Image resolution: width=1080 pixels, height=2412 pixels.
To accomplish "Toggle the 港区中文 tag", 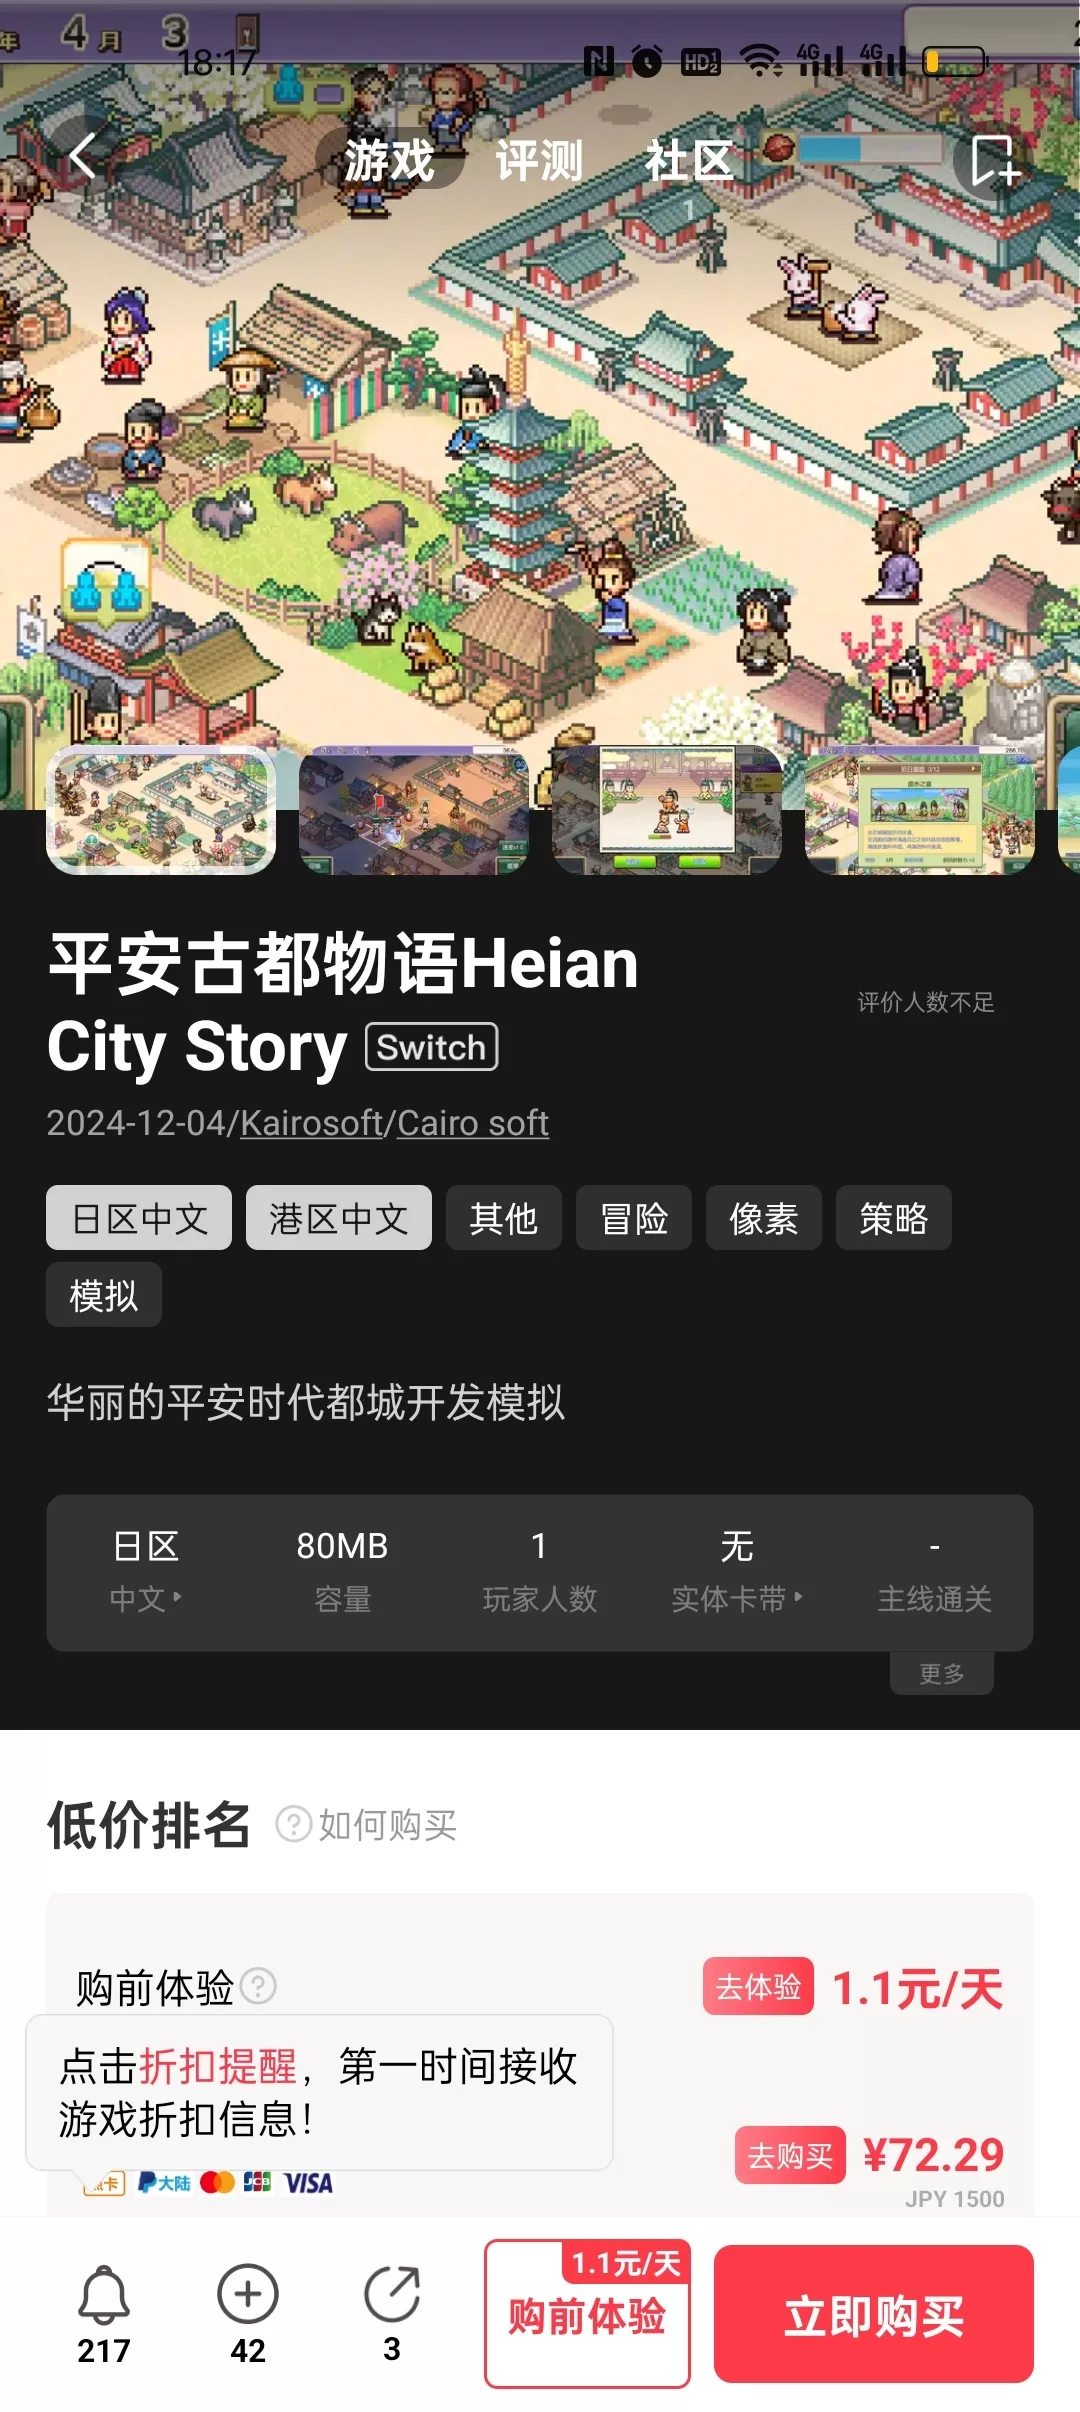I will pos(339,1218).
